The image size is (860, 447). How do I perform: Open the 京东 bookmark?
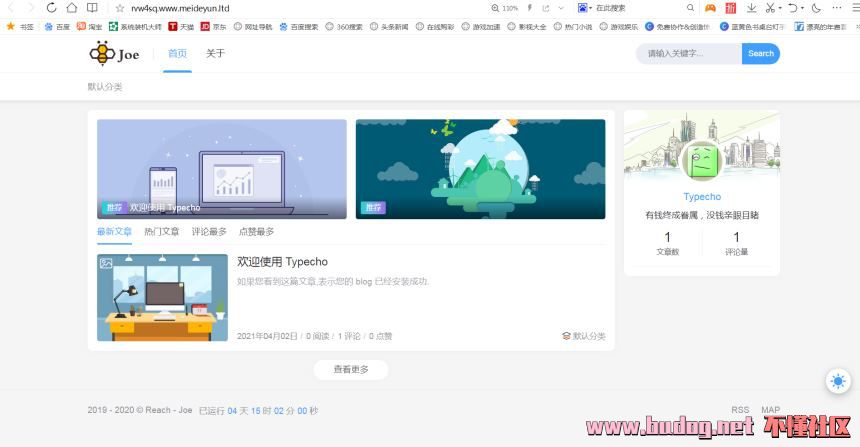[x=213, y=27]
